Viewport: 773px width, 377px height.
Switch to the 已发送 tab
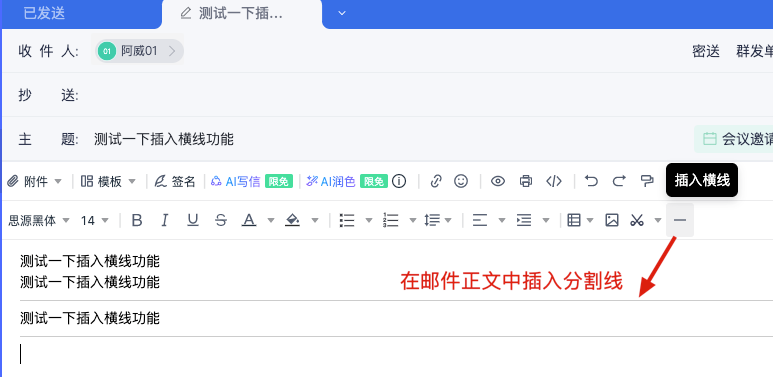pos(44,13)
